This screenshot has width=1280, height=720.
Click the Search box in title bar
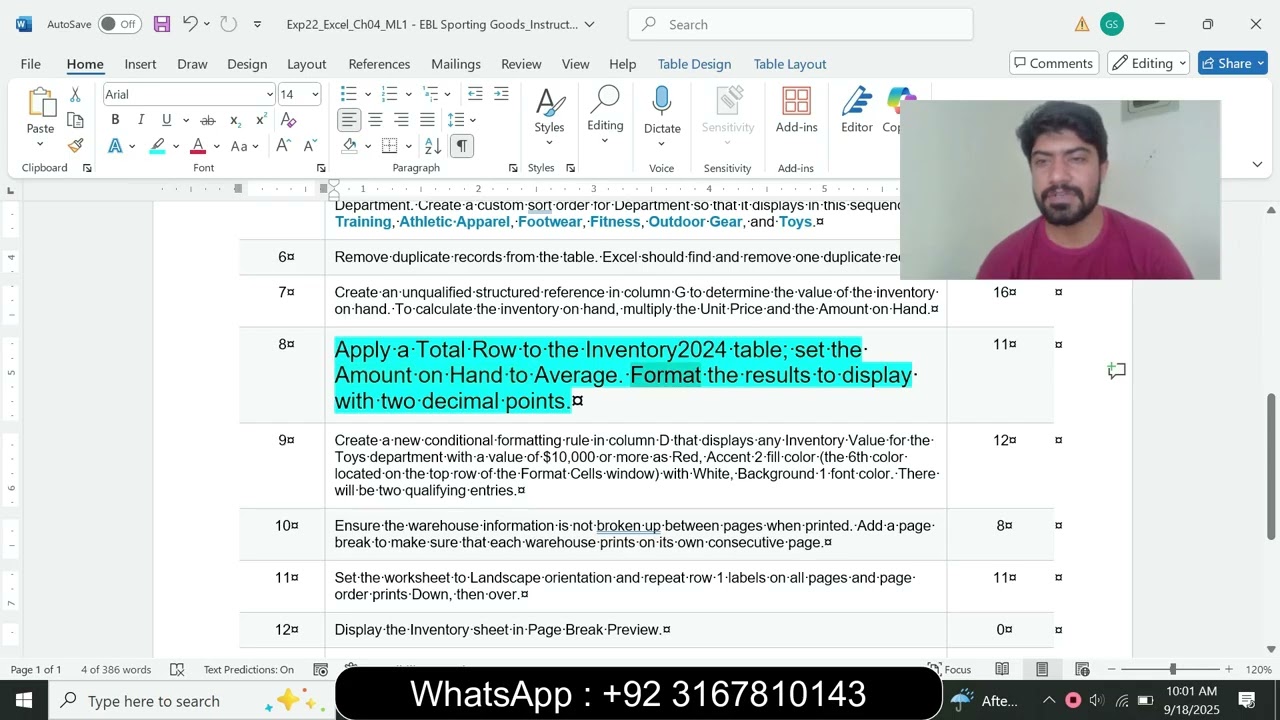[x=800, y=24]
